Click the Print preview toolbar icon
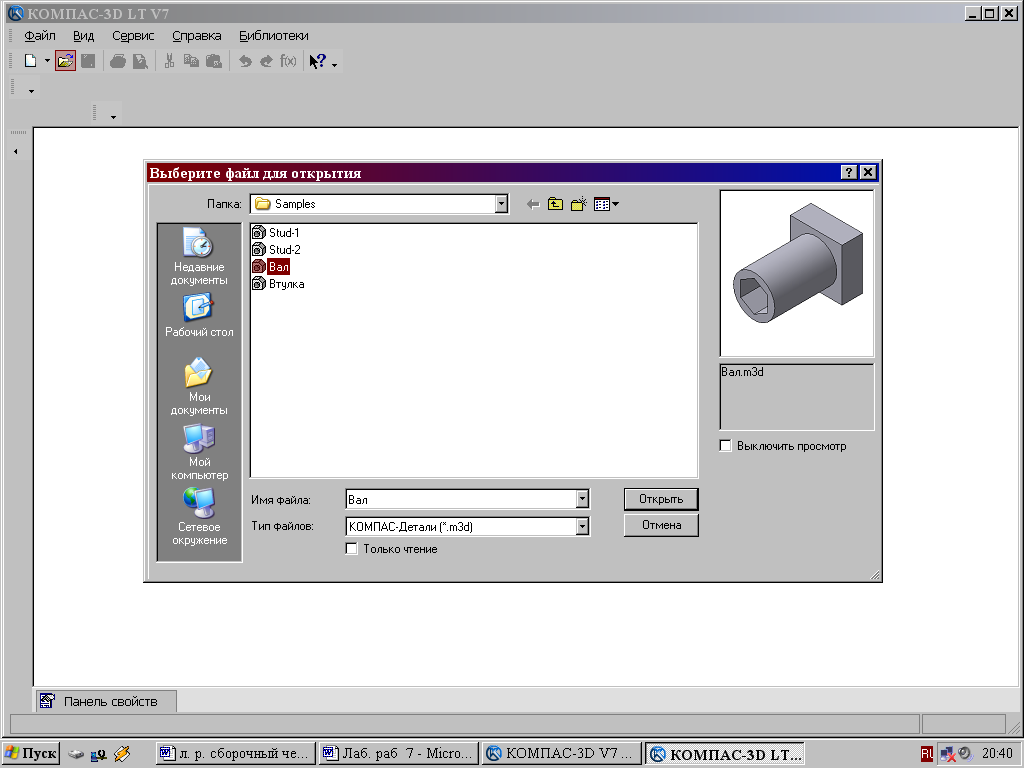The width and height of the screenshot is (1024, 768). [x=140, y=61]
